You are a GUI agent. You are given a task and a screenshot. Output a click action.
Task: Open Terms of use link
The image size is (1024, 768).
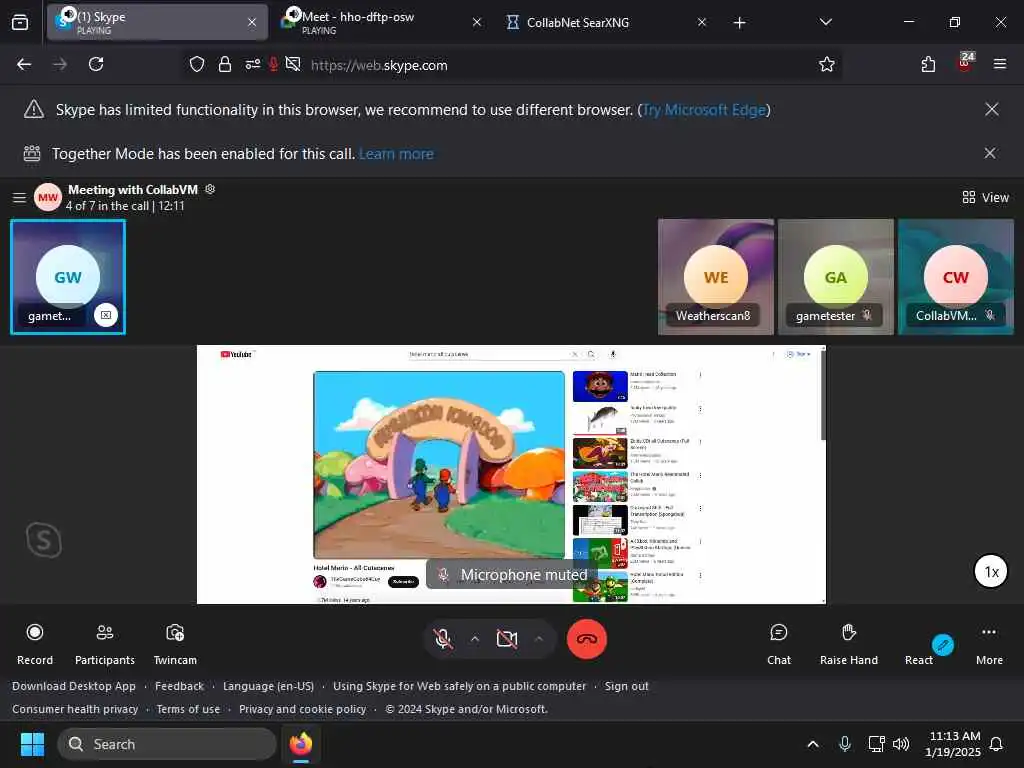pos(188,709)
